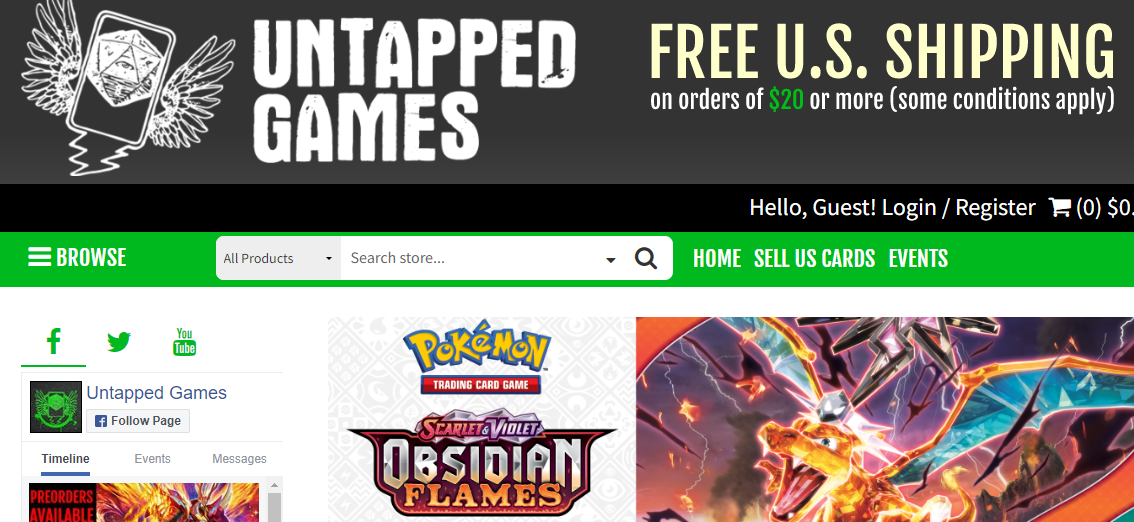Click the BROWSE hamburger menu icon
The height and width of the screenshot is (522, 1134).
coord(39,257)
